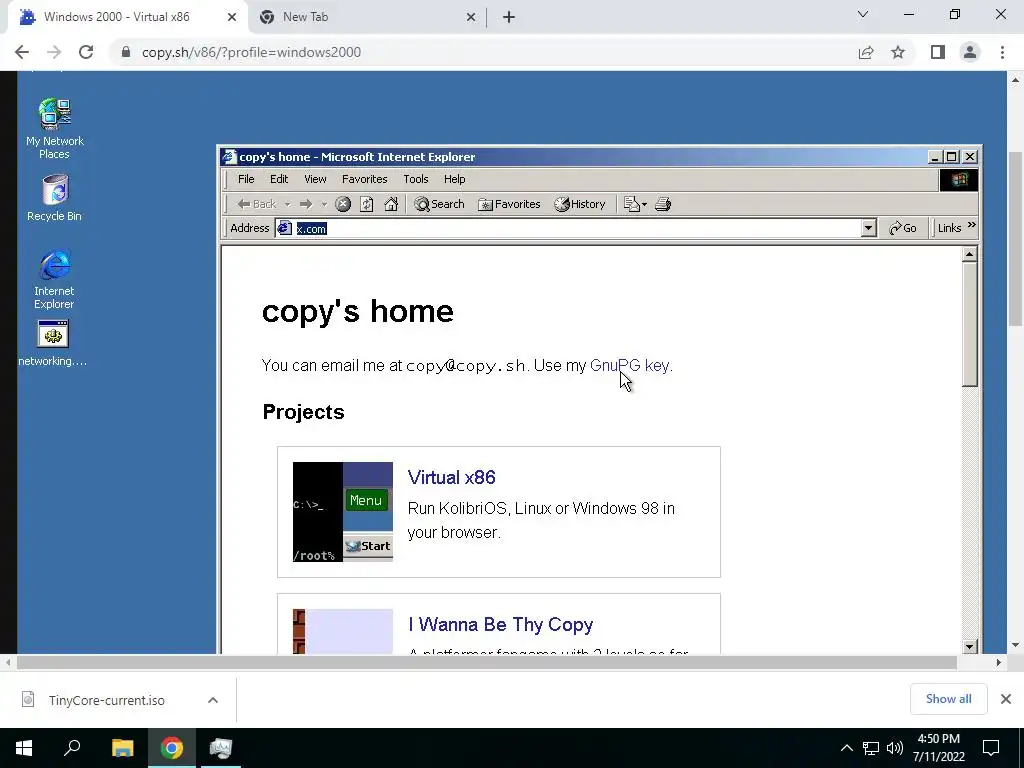Open the I Wanna Be Thy Copy link

tap(500, 624)
